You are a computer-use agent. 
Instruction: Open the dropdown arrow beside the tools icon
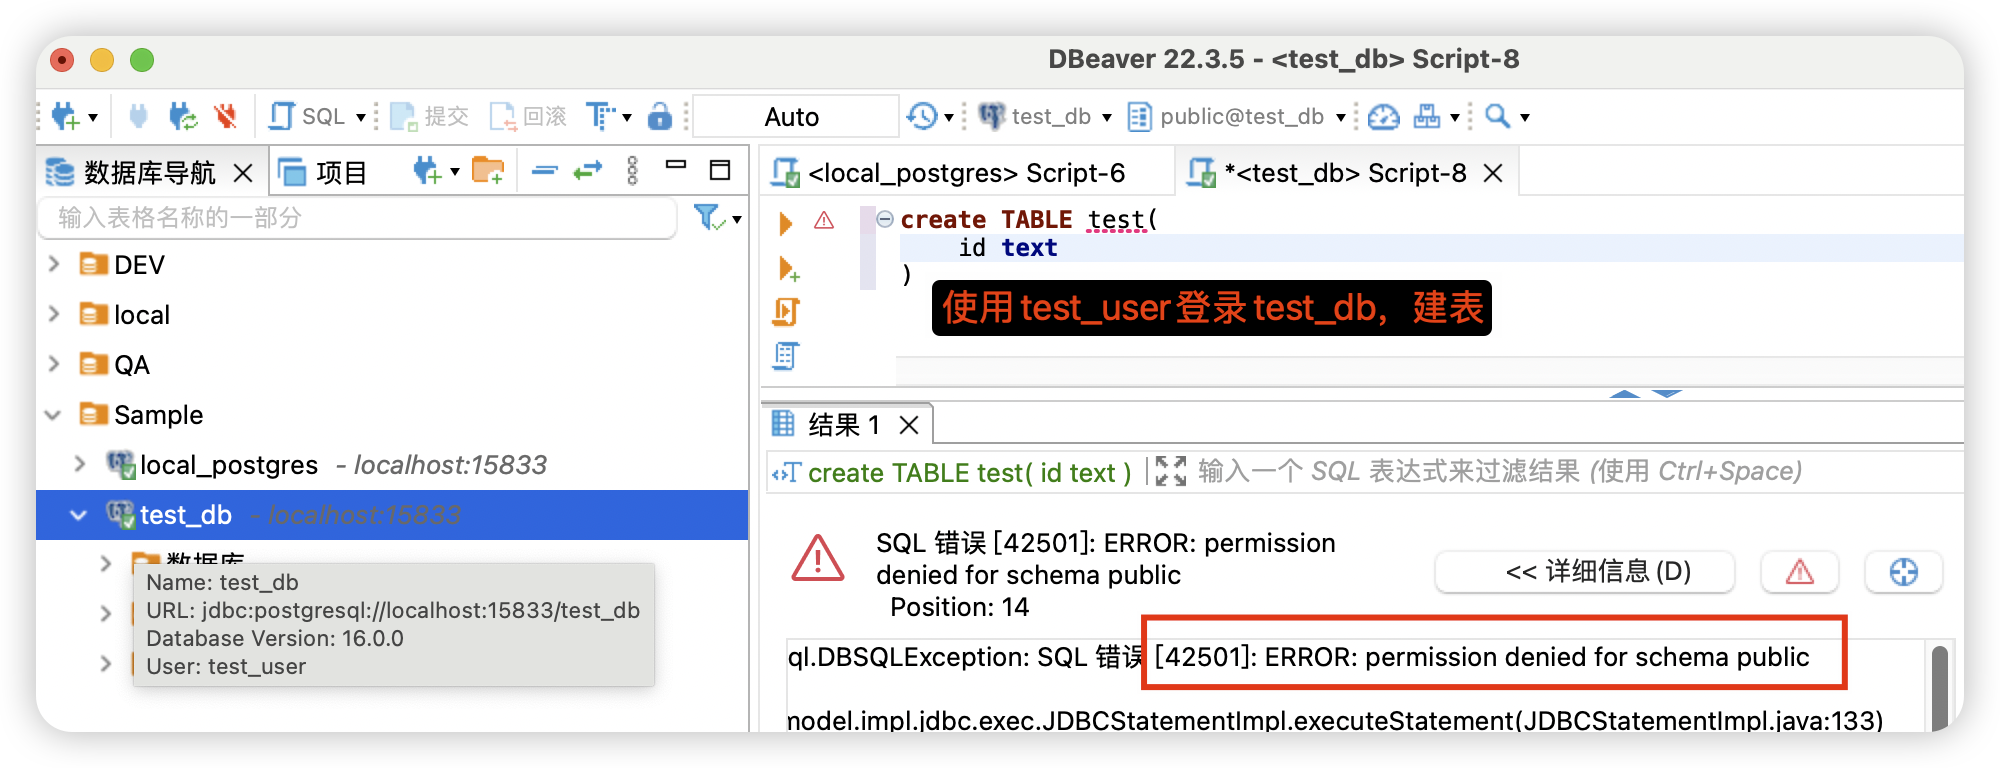click(x=1455, y=118)
